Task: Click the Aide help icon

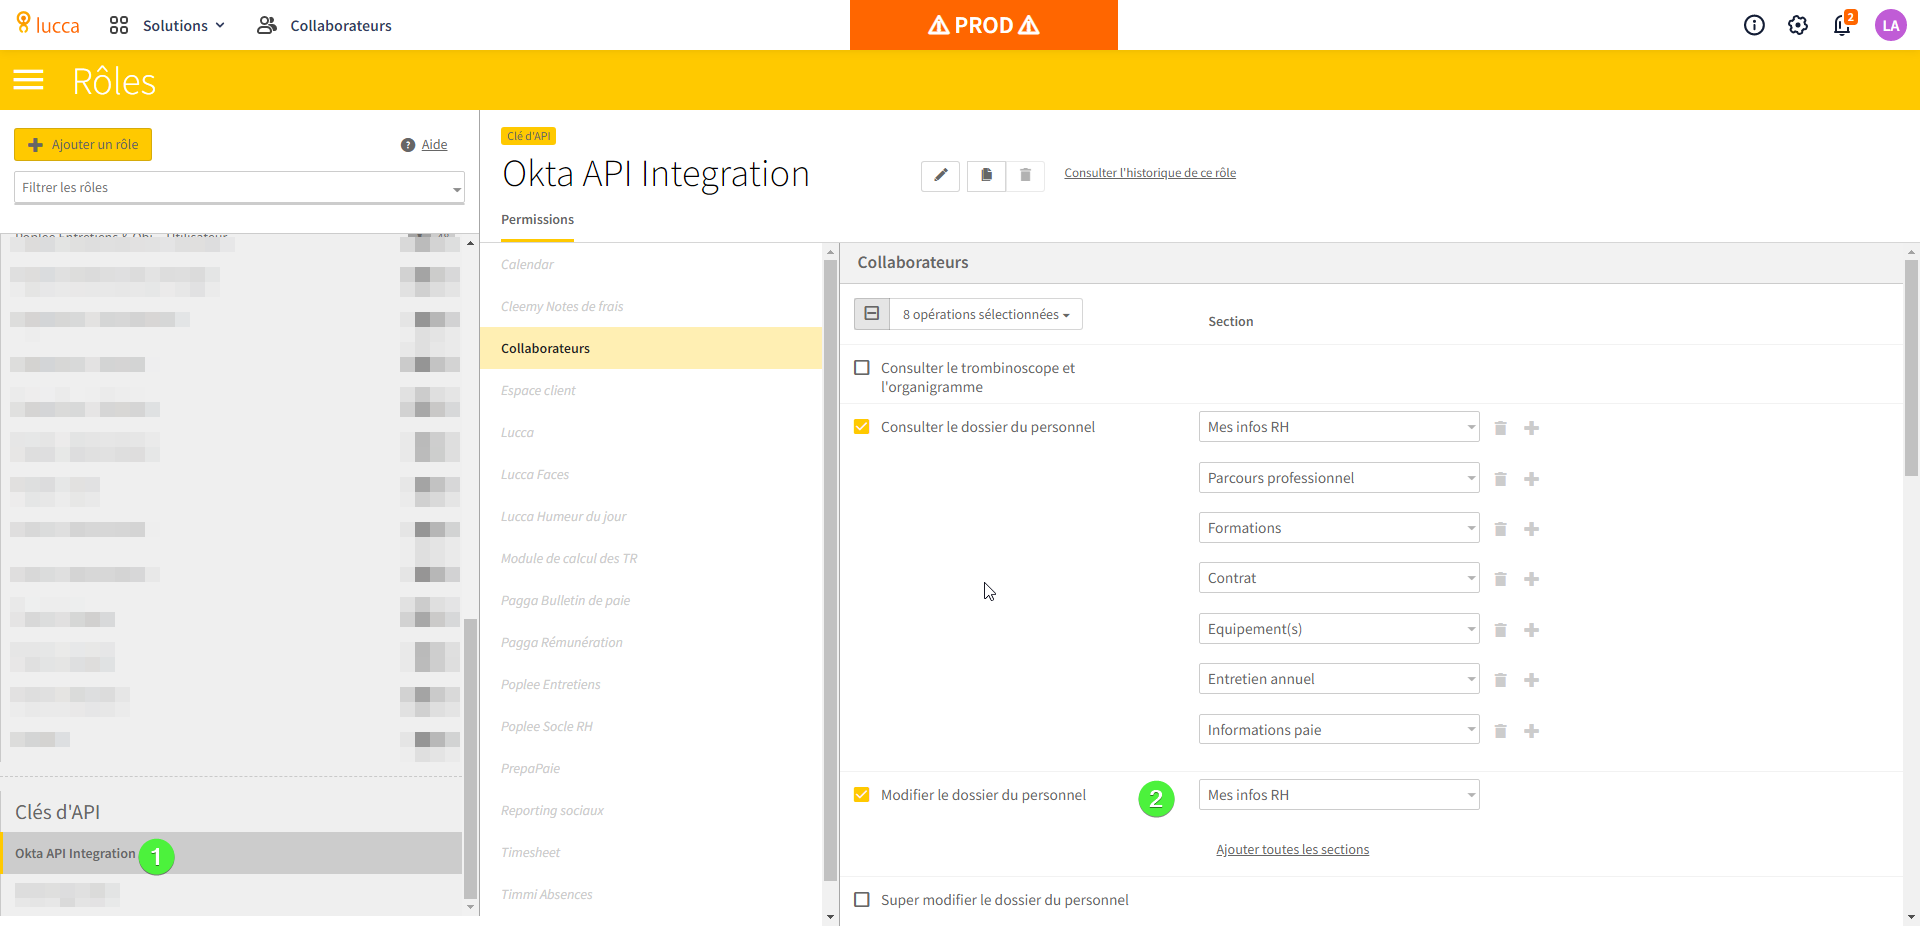Action: 408,145
